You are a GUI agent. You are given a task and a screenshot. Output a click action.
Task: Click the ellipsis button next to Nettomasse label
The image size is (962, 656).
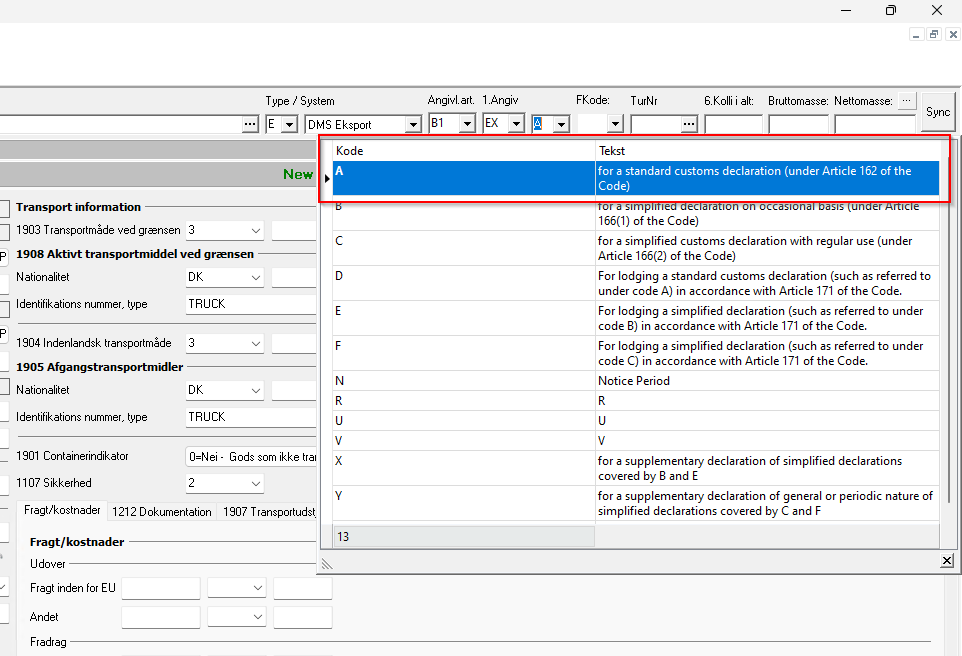(906, 100)
